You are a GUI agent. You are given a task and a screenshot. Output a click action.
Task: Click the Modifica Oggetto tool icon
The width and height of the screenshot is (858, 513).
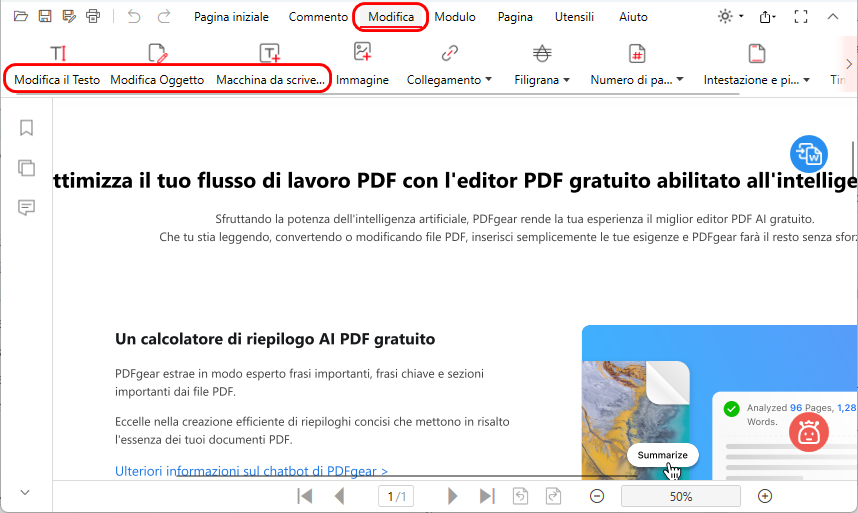coord(157,54)
